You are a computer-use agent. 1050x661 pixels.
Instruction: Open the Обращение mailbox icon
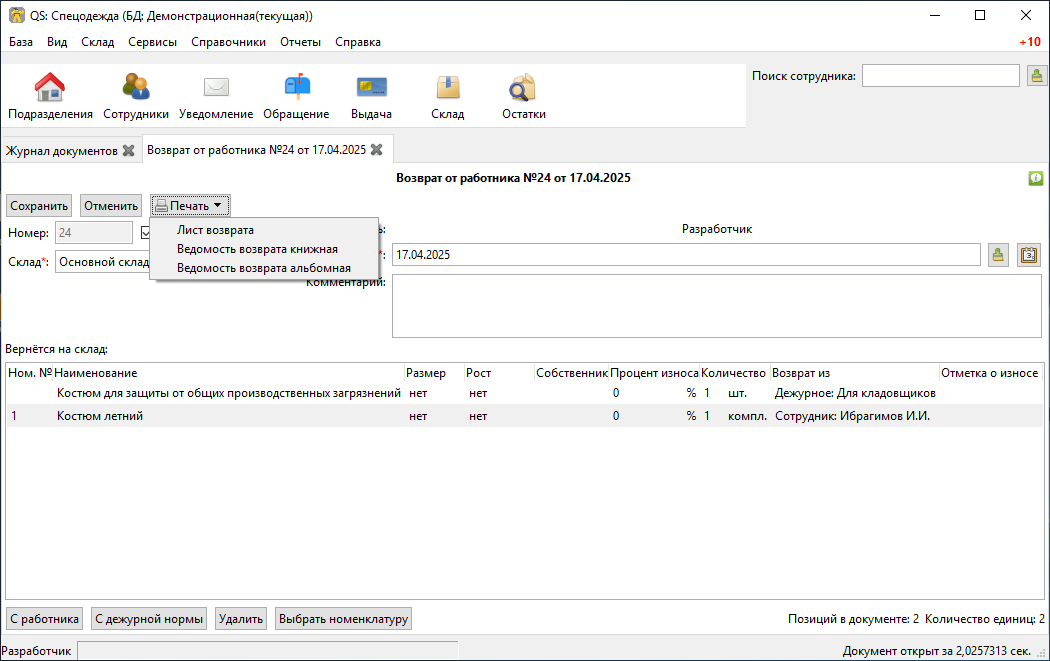click(297, 88)
